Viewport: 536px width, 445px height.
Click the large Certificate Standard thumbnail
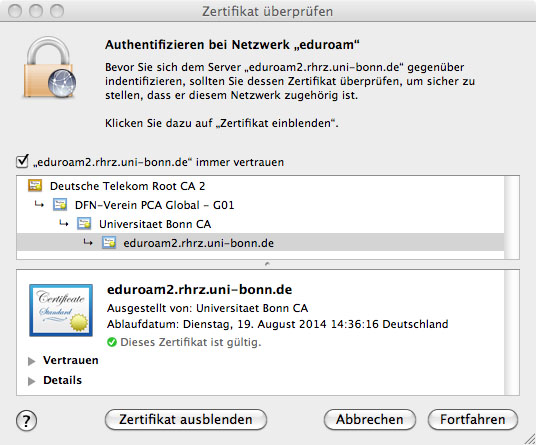pos(61,310)
